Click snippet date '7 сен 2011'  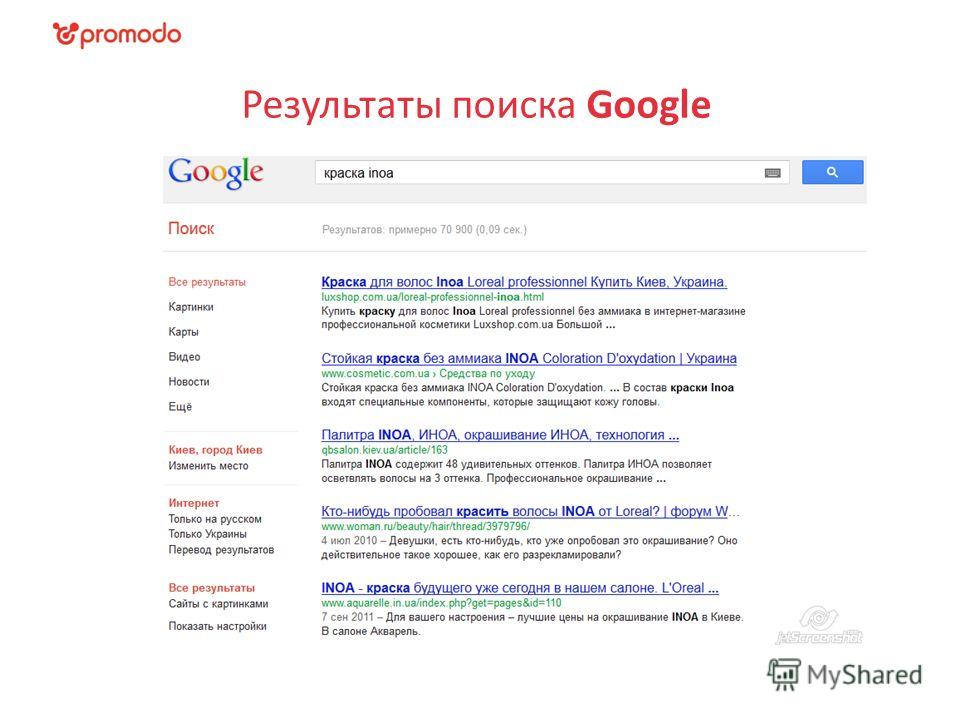point(347,618)
